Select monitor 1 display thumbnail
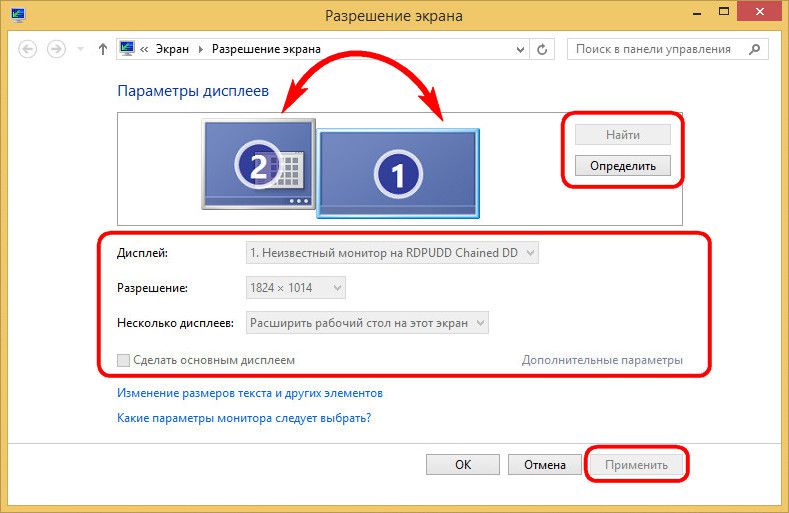789x513 pixels. point(397,173)
